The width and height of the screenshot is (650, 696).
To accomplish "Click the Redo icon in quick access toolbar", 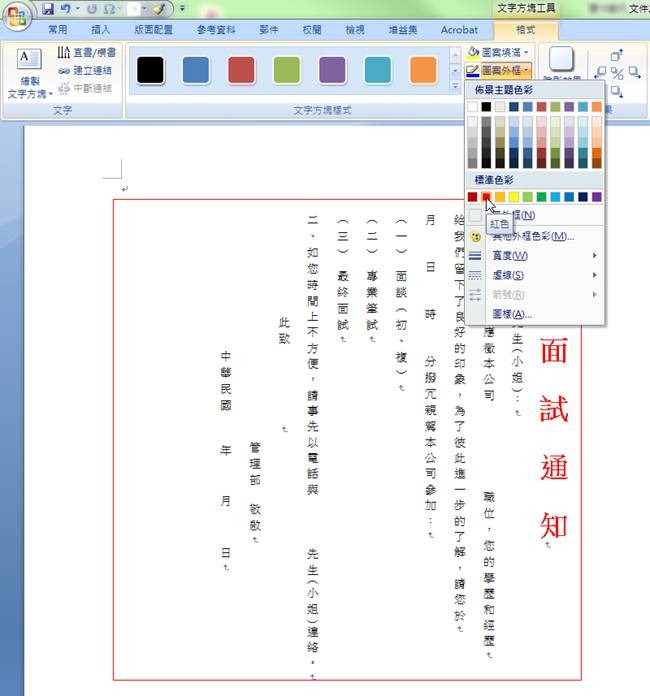I will (x=92, y=9).
